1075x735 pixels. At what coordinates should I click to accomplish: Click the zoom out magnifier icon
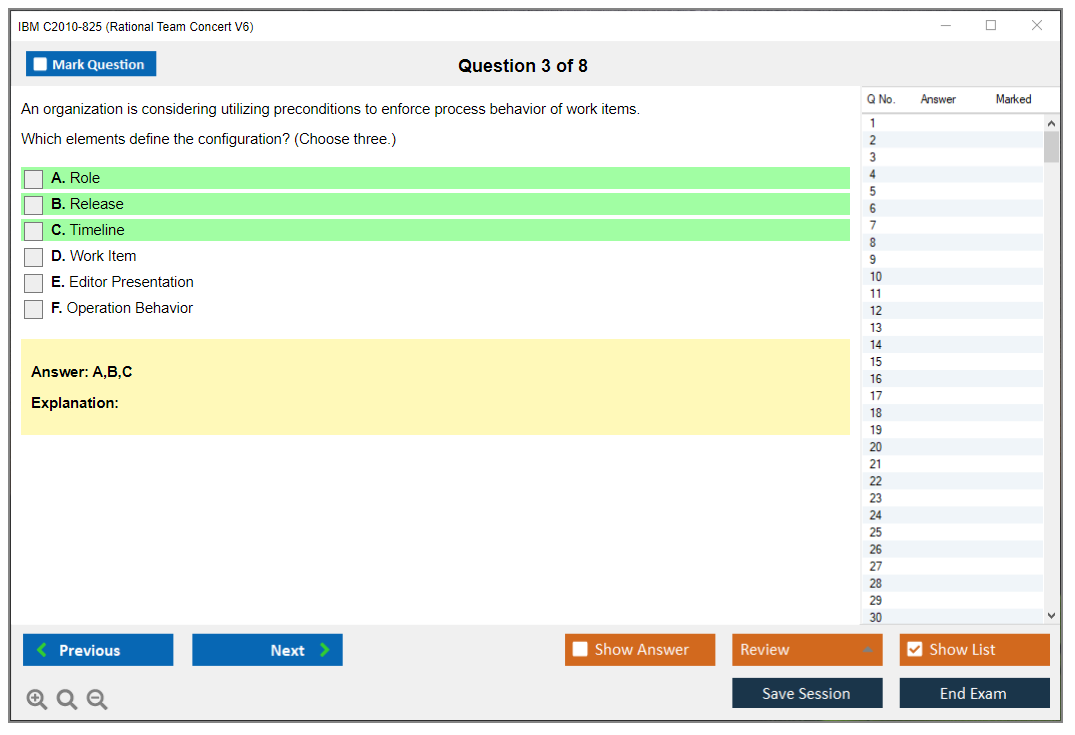[x=97, y=700]
